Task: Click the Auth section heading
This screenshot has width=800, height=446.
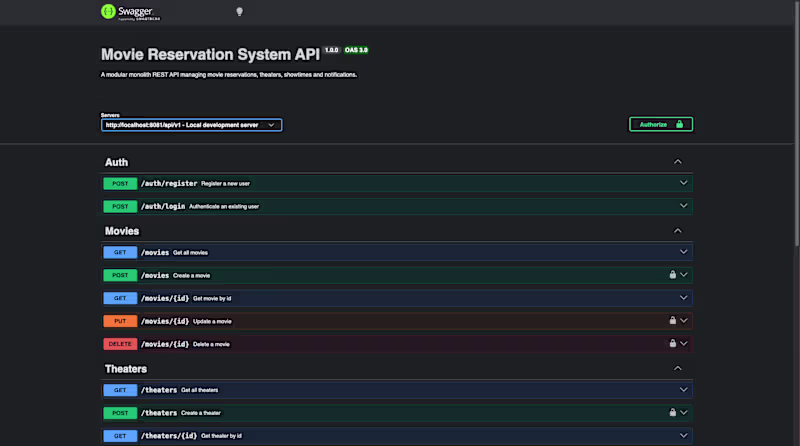Action: pos(116,162)
